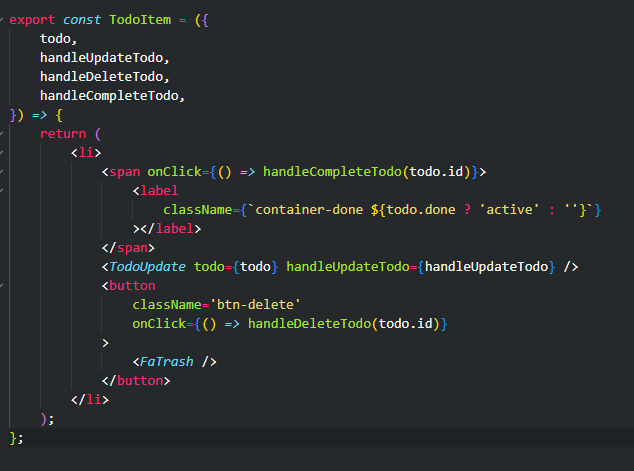Click the 'todo.done' expression

coord(421,210)
